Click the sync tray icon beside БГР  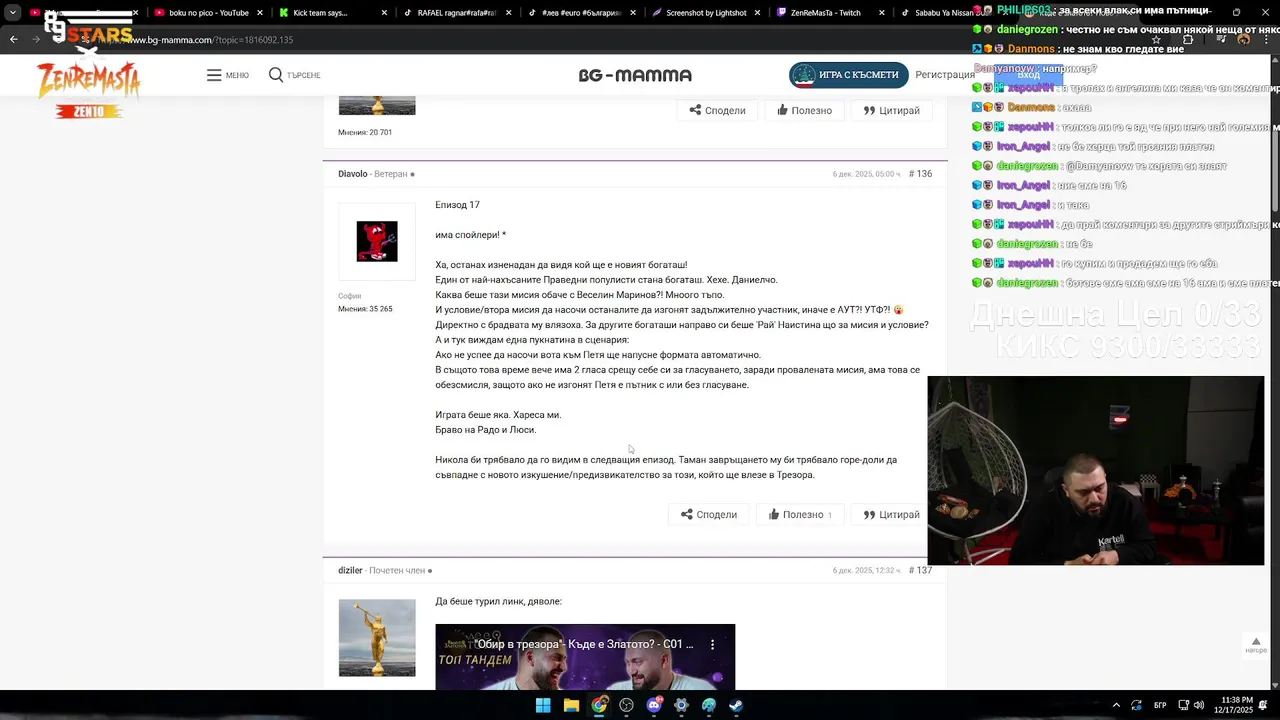click(x=1137, y=705)
